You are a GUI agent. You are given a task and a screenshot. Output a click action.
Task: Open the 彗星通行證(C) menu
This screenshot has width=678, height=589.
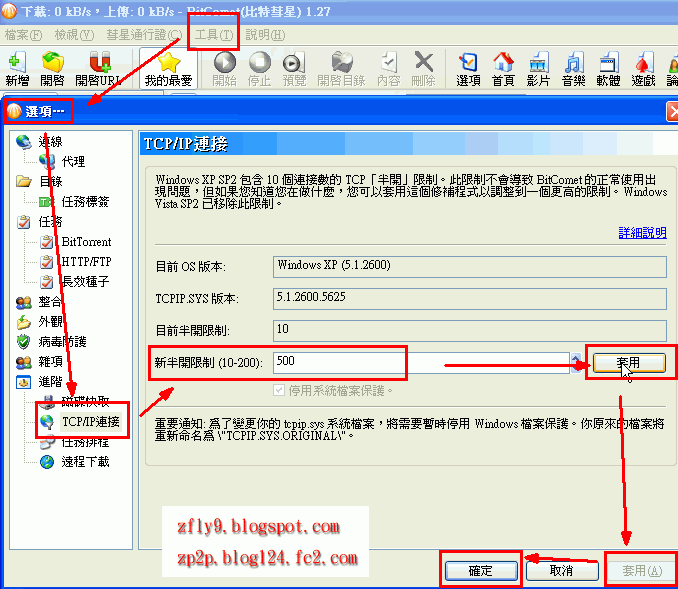click(144, 35)
